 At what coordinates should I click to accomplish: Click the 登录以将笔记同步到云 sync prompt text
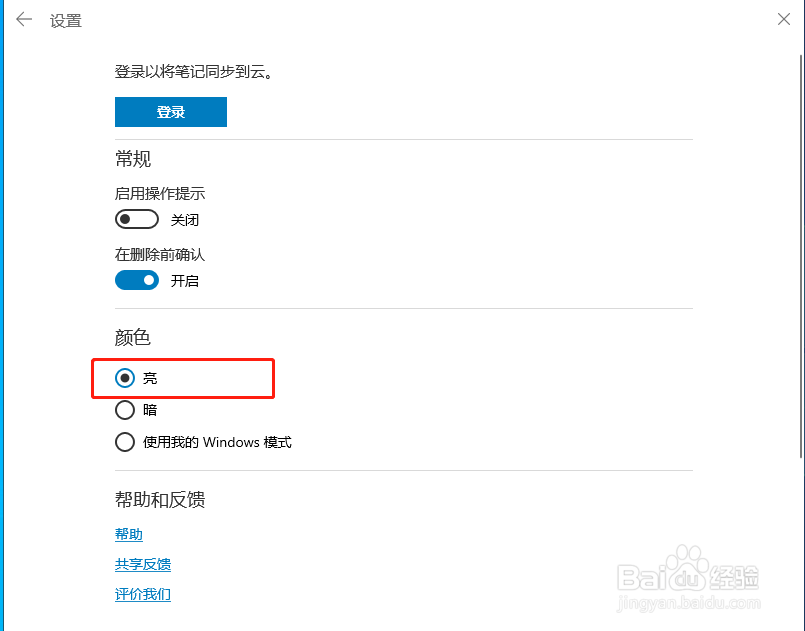tap(193, 72)
